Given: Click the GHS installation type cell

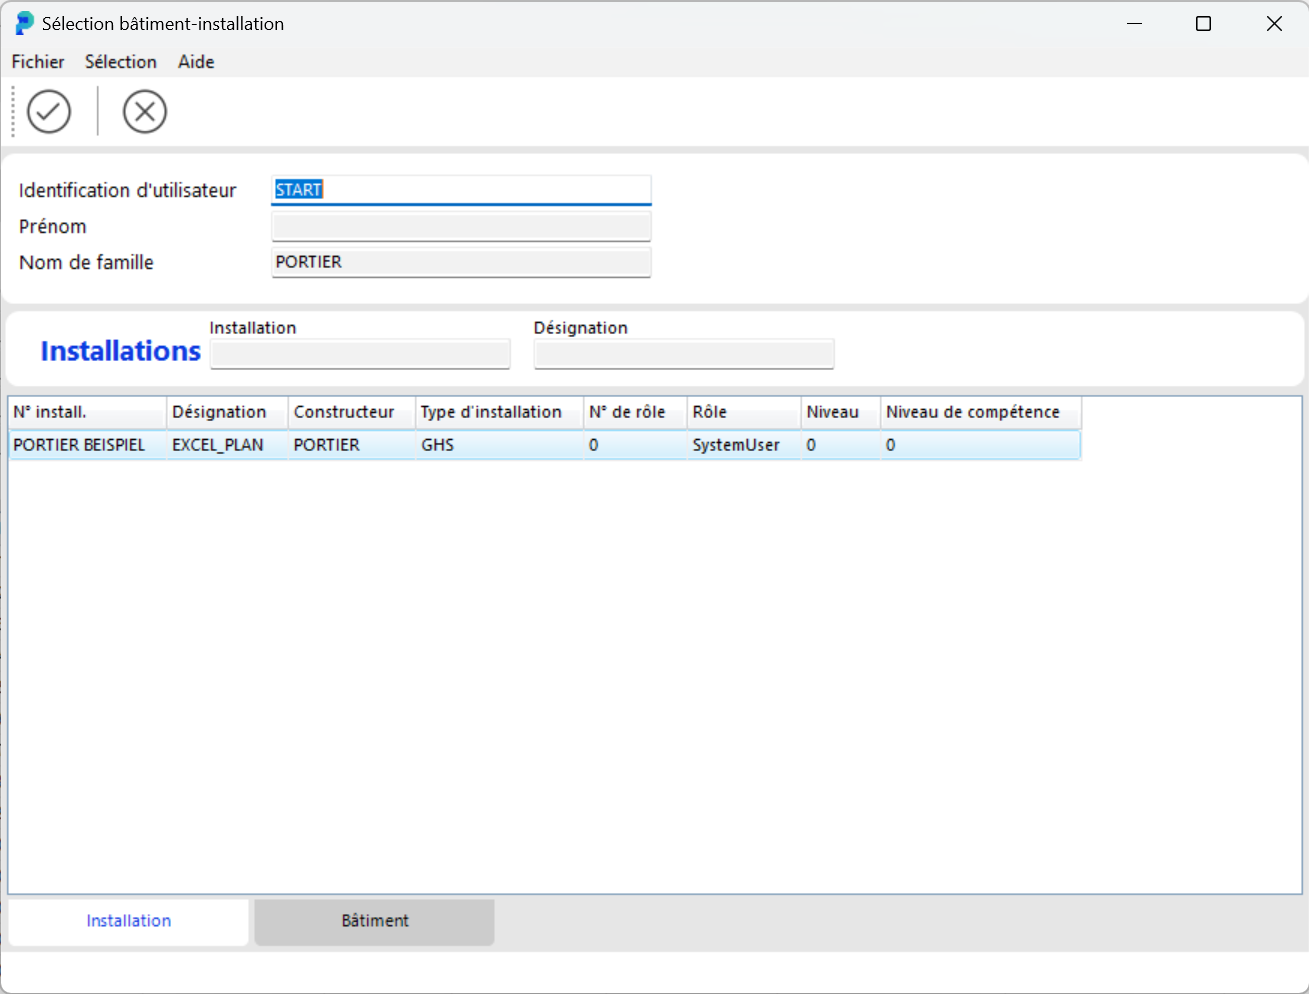Looking at the screenshot, I should tap(499, 445).
